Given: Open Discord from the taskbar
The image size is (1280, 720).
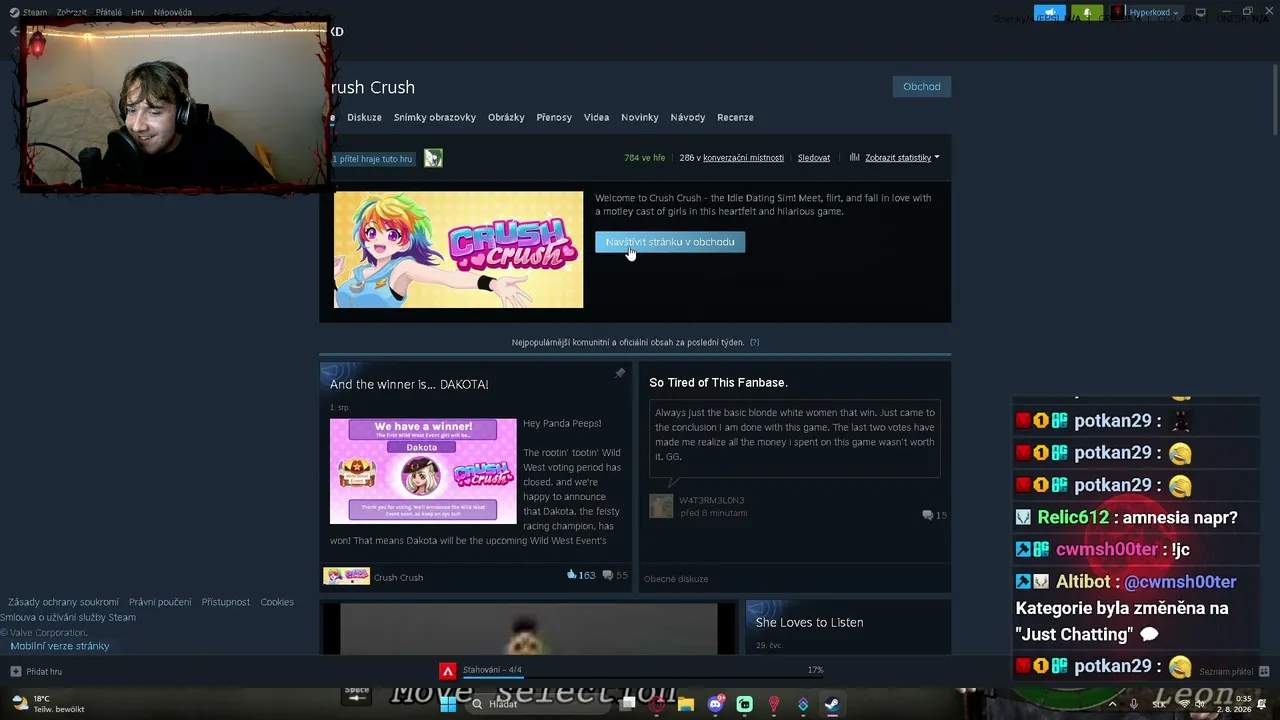Looking at the screenshot, I should 715,704.
